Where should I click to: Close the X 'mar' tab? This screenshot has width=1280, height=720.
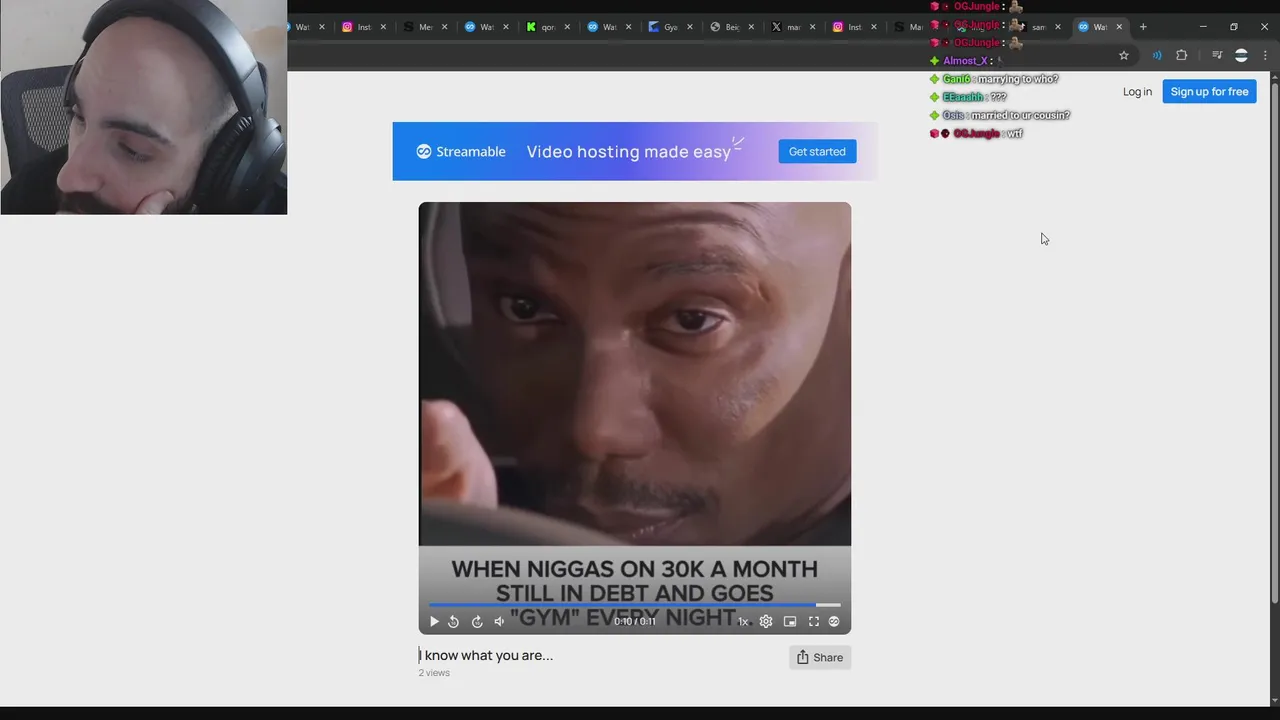(x=812, y=27)
